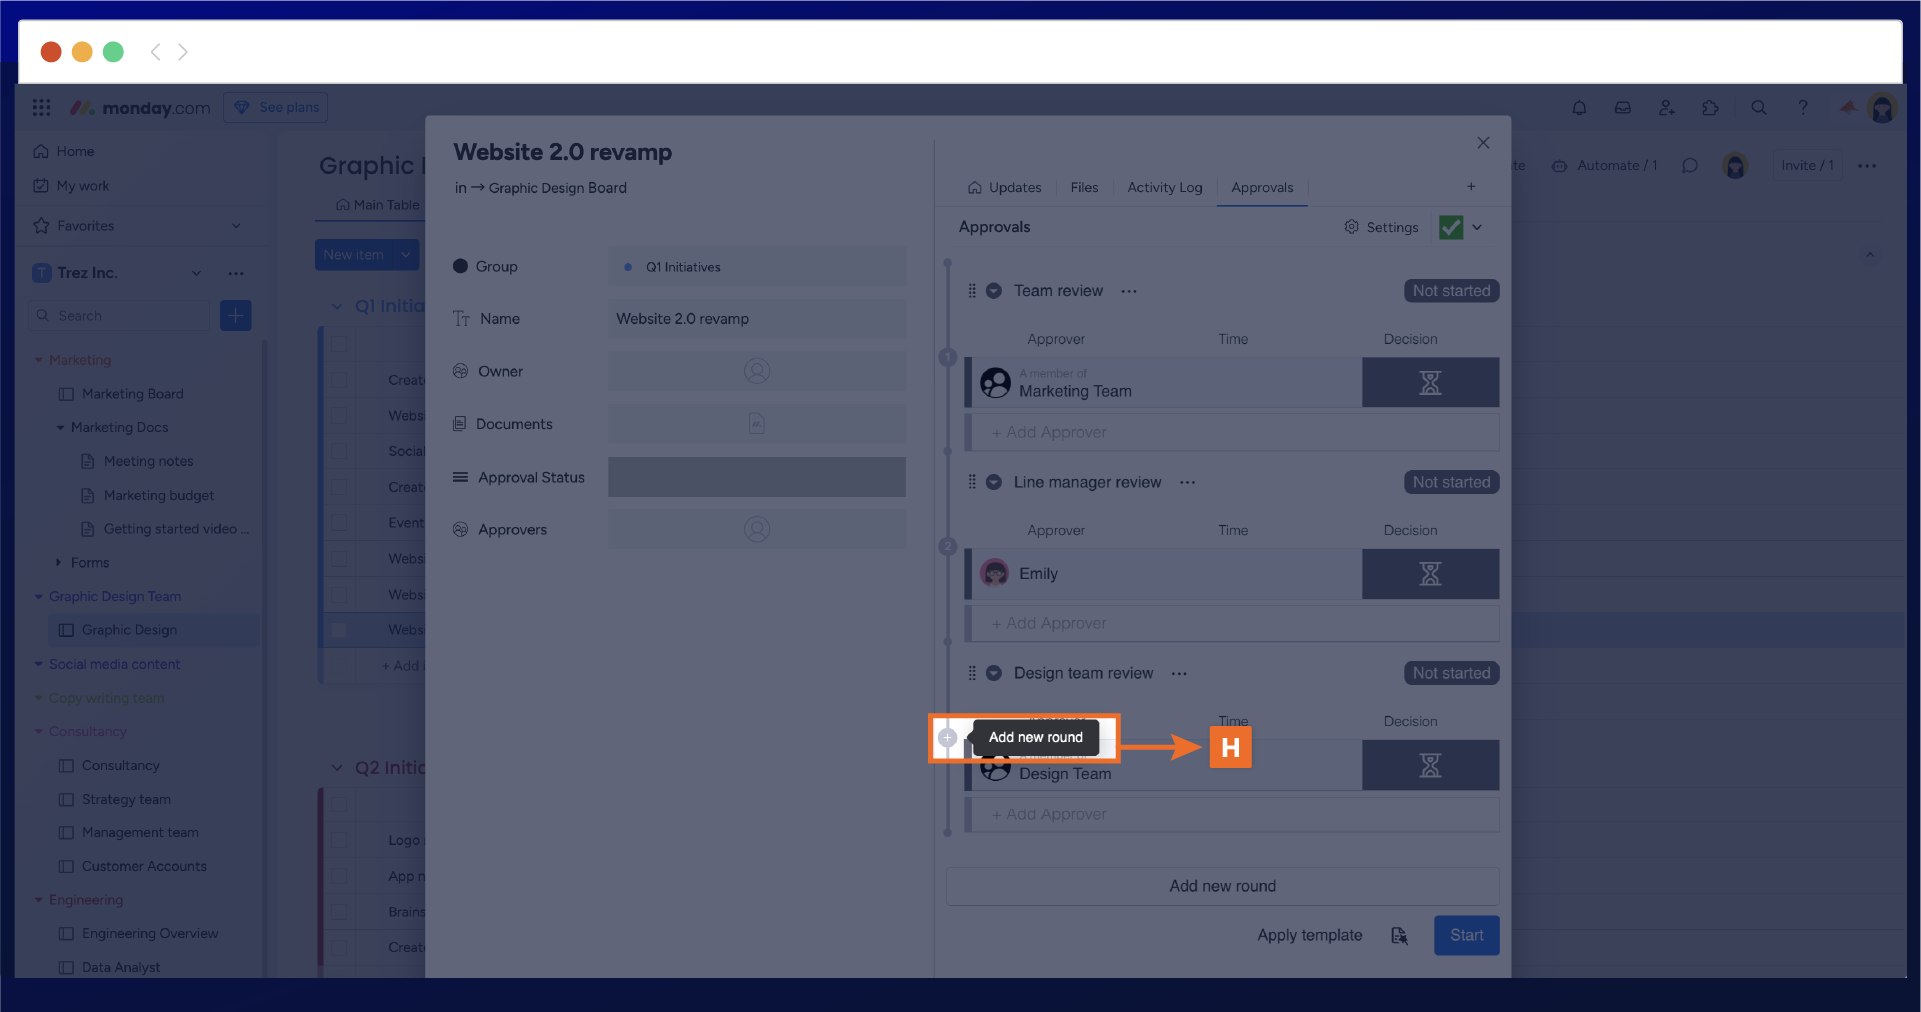
Task: Open dropdown arrow next to green checkmark
Action: tap(1478, 227)
